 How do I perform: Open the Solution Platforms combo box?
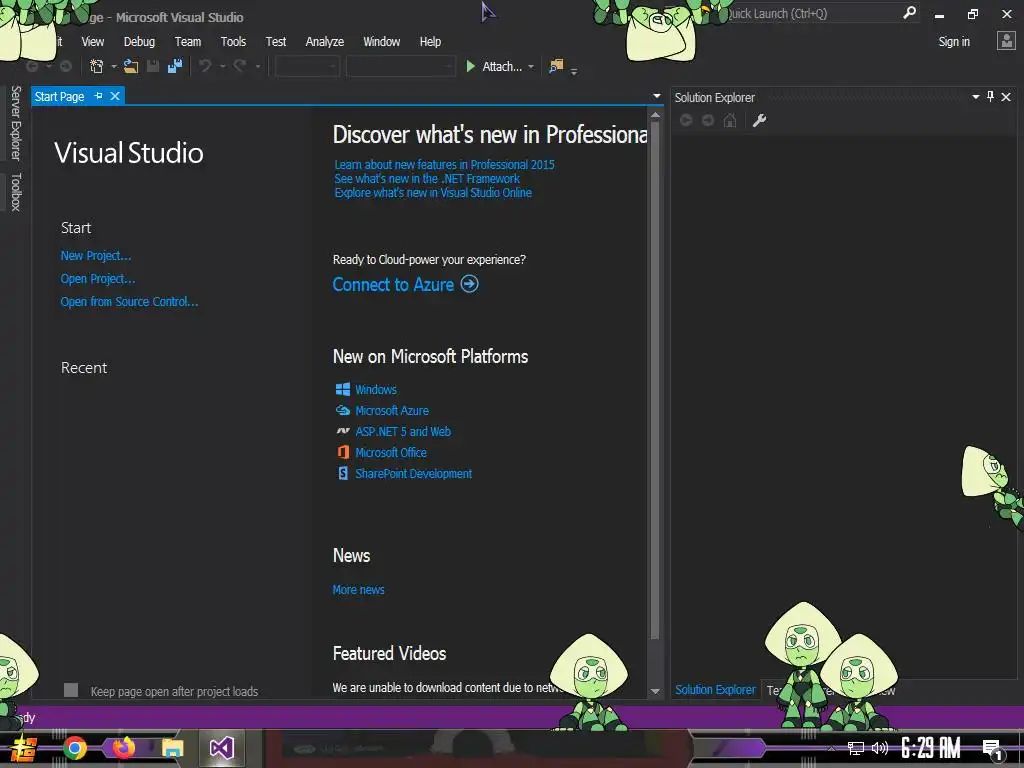[400, 66]
